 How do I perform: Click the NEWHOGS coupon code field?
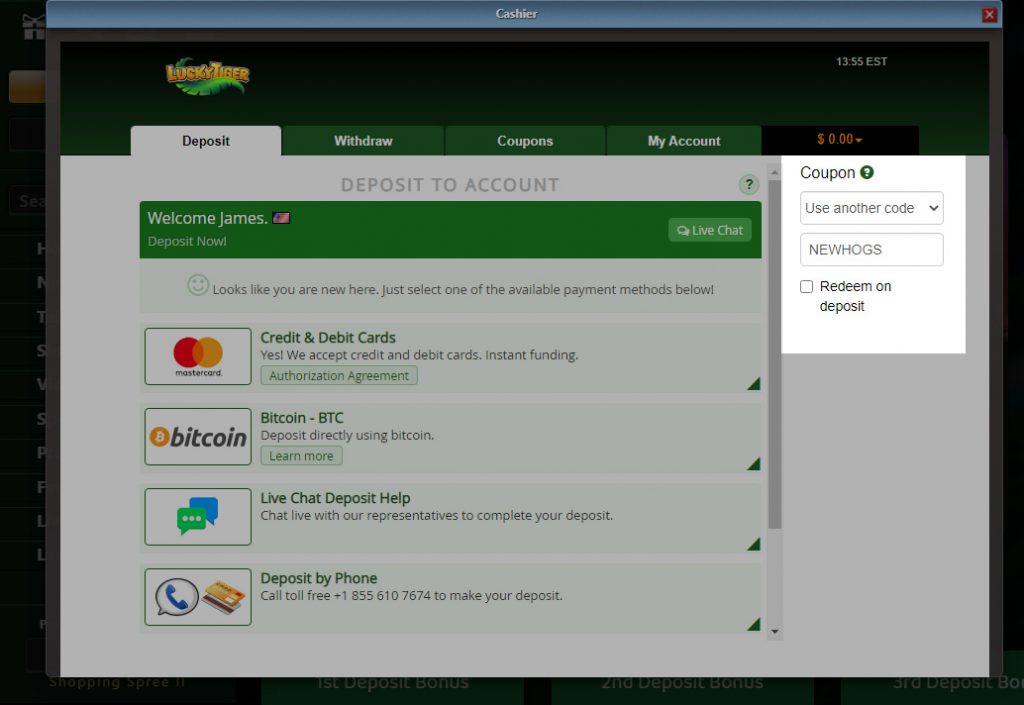click(870, 250)
